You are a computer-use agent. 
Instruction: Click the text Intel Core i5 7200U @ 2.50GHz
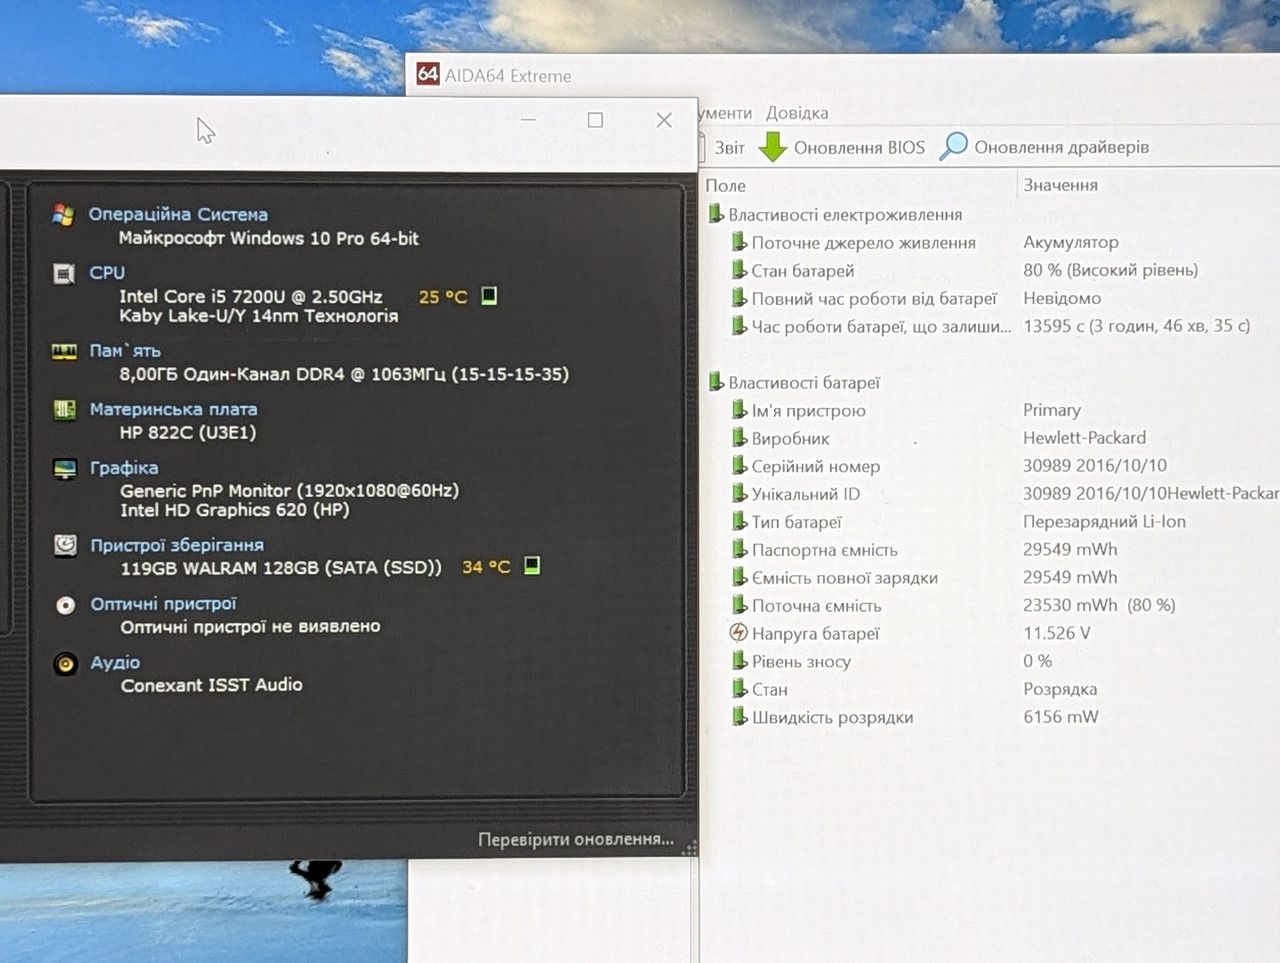251,297
